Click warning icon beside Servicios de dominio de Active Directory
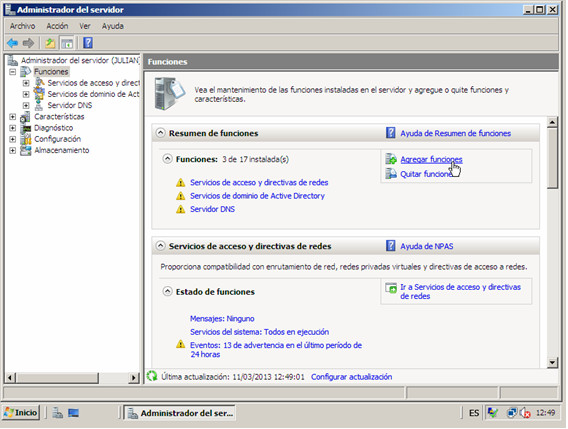 180,196
